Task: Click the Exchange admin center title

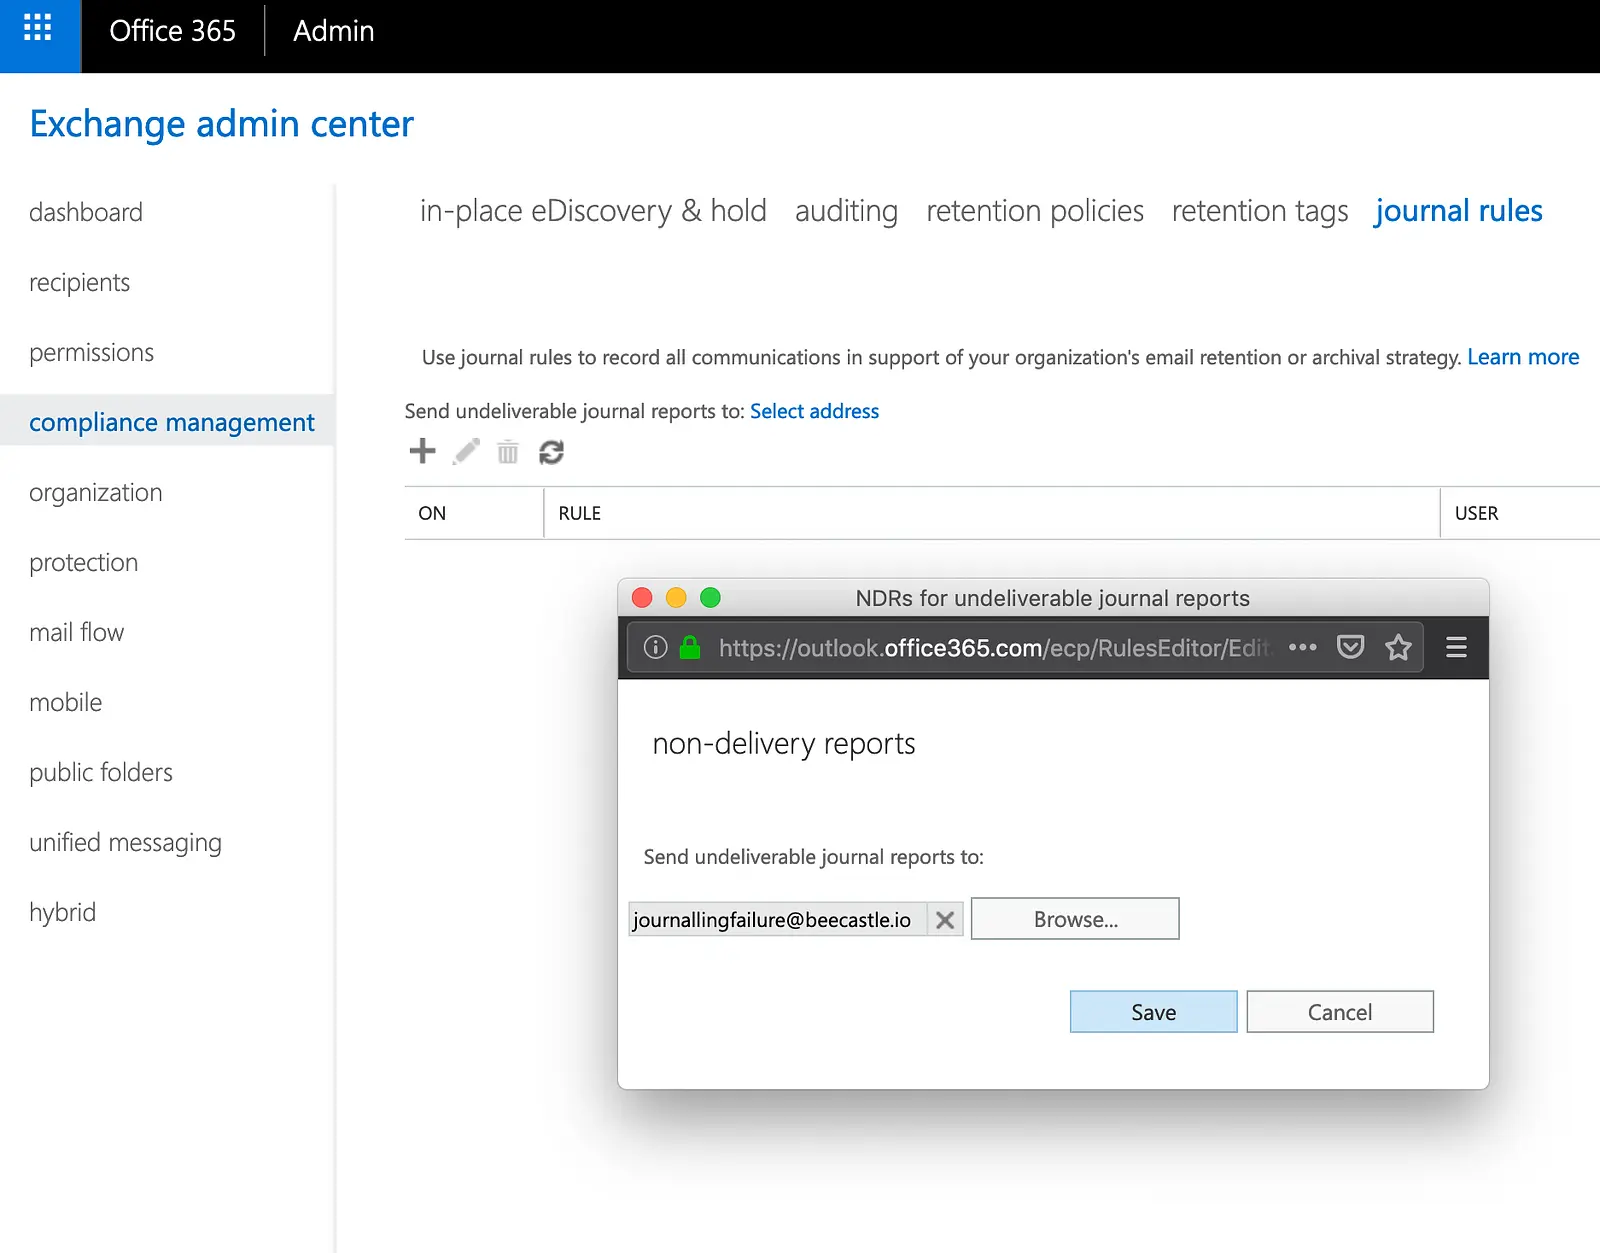Action: (222, 124)
